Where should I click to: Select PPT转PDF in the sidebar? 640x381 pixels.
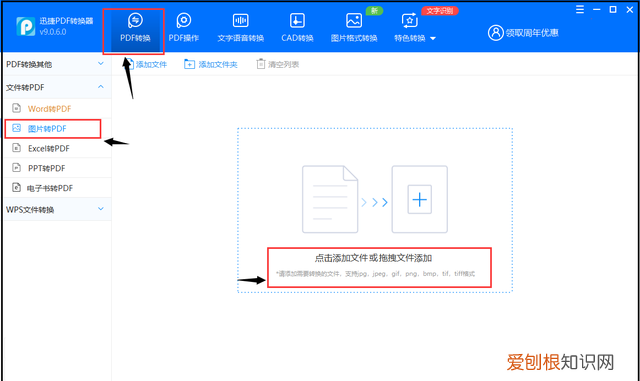coord(57,168)
